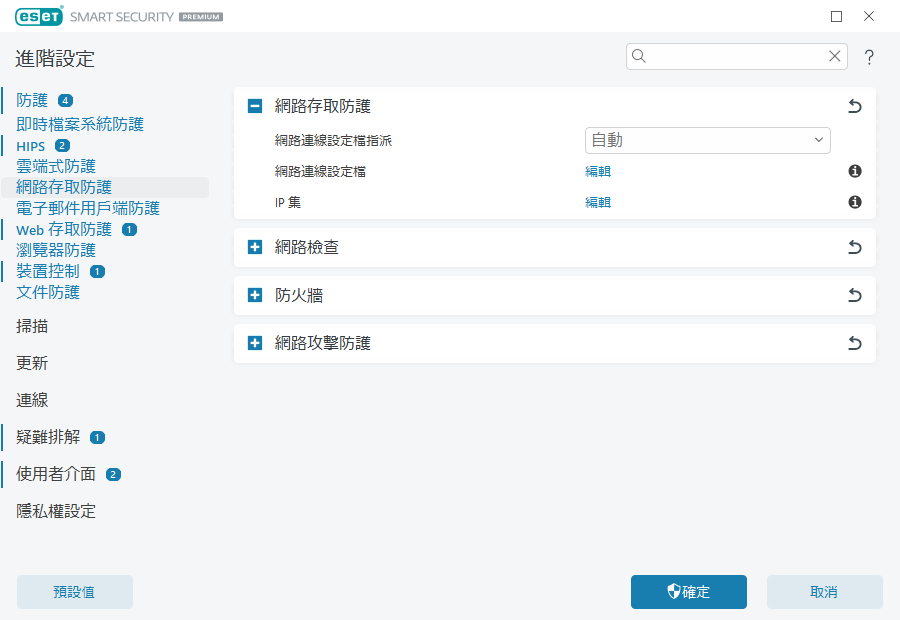Clear the search box with the X icon
Viewport: 900px width, 620px height.
835,56
